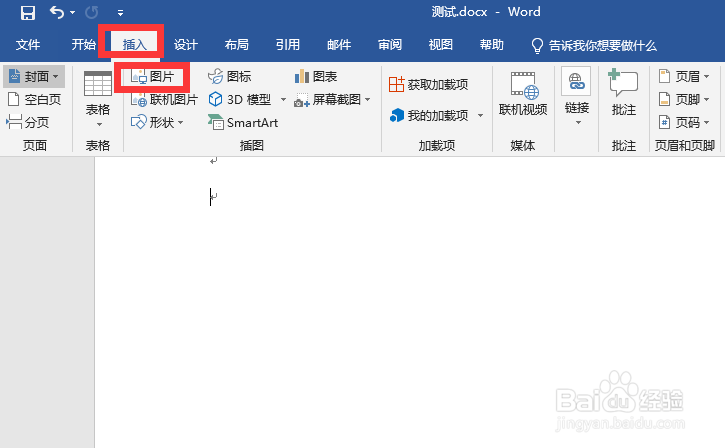Screen dimensions: 725x448
Task: Open the 帮助 tab
Action: pyautogui.click(x=492, y=45)
